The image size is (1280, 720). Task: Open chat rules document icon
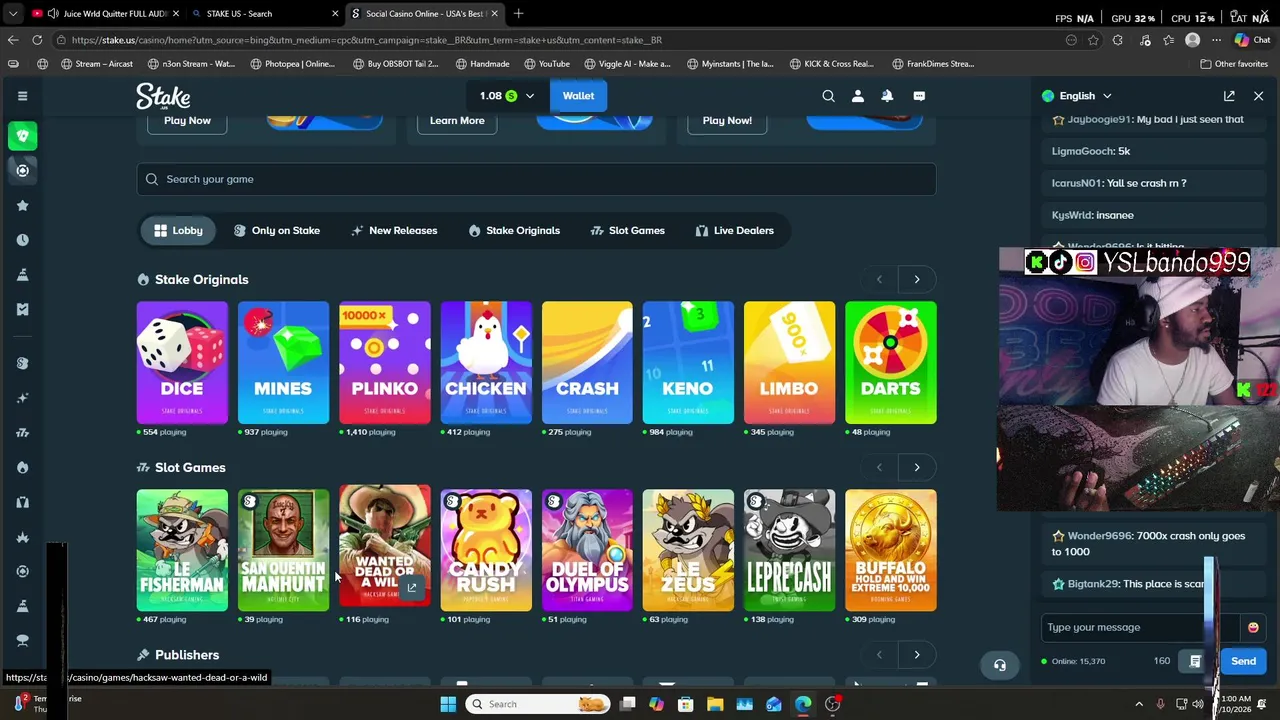pyautogui.click(x=1195, y=661)
